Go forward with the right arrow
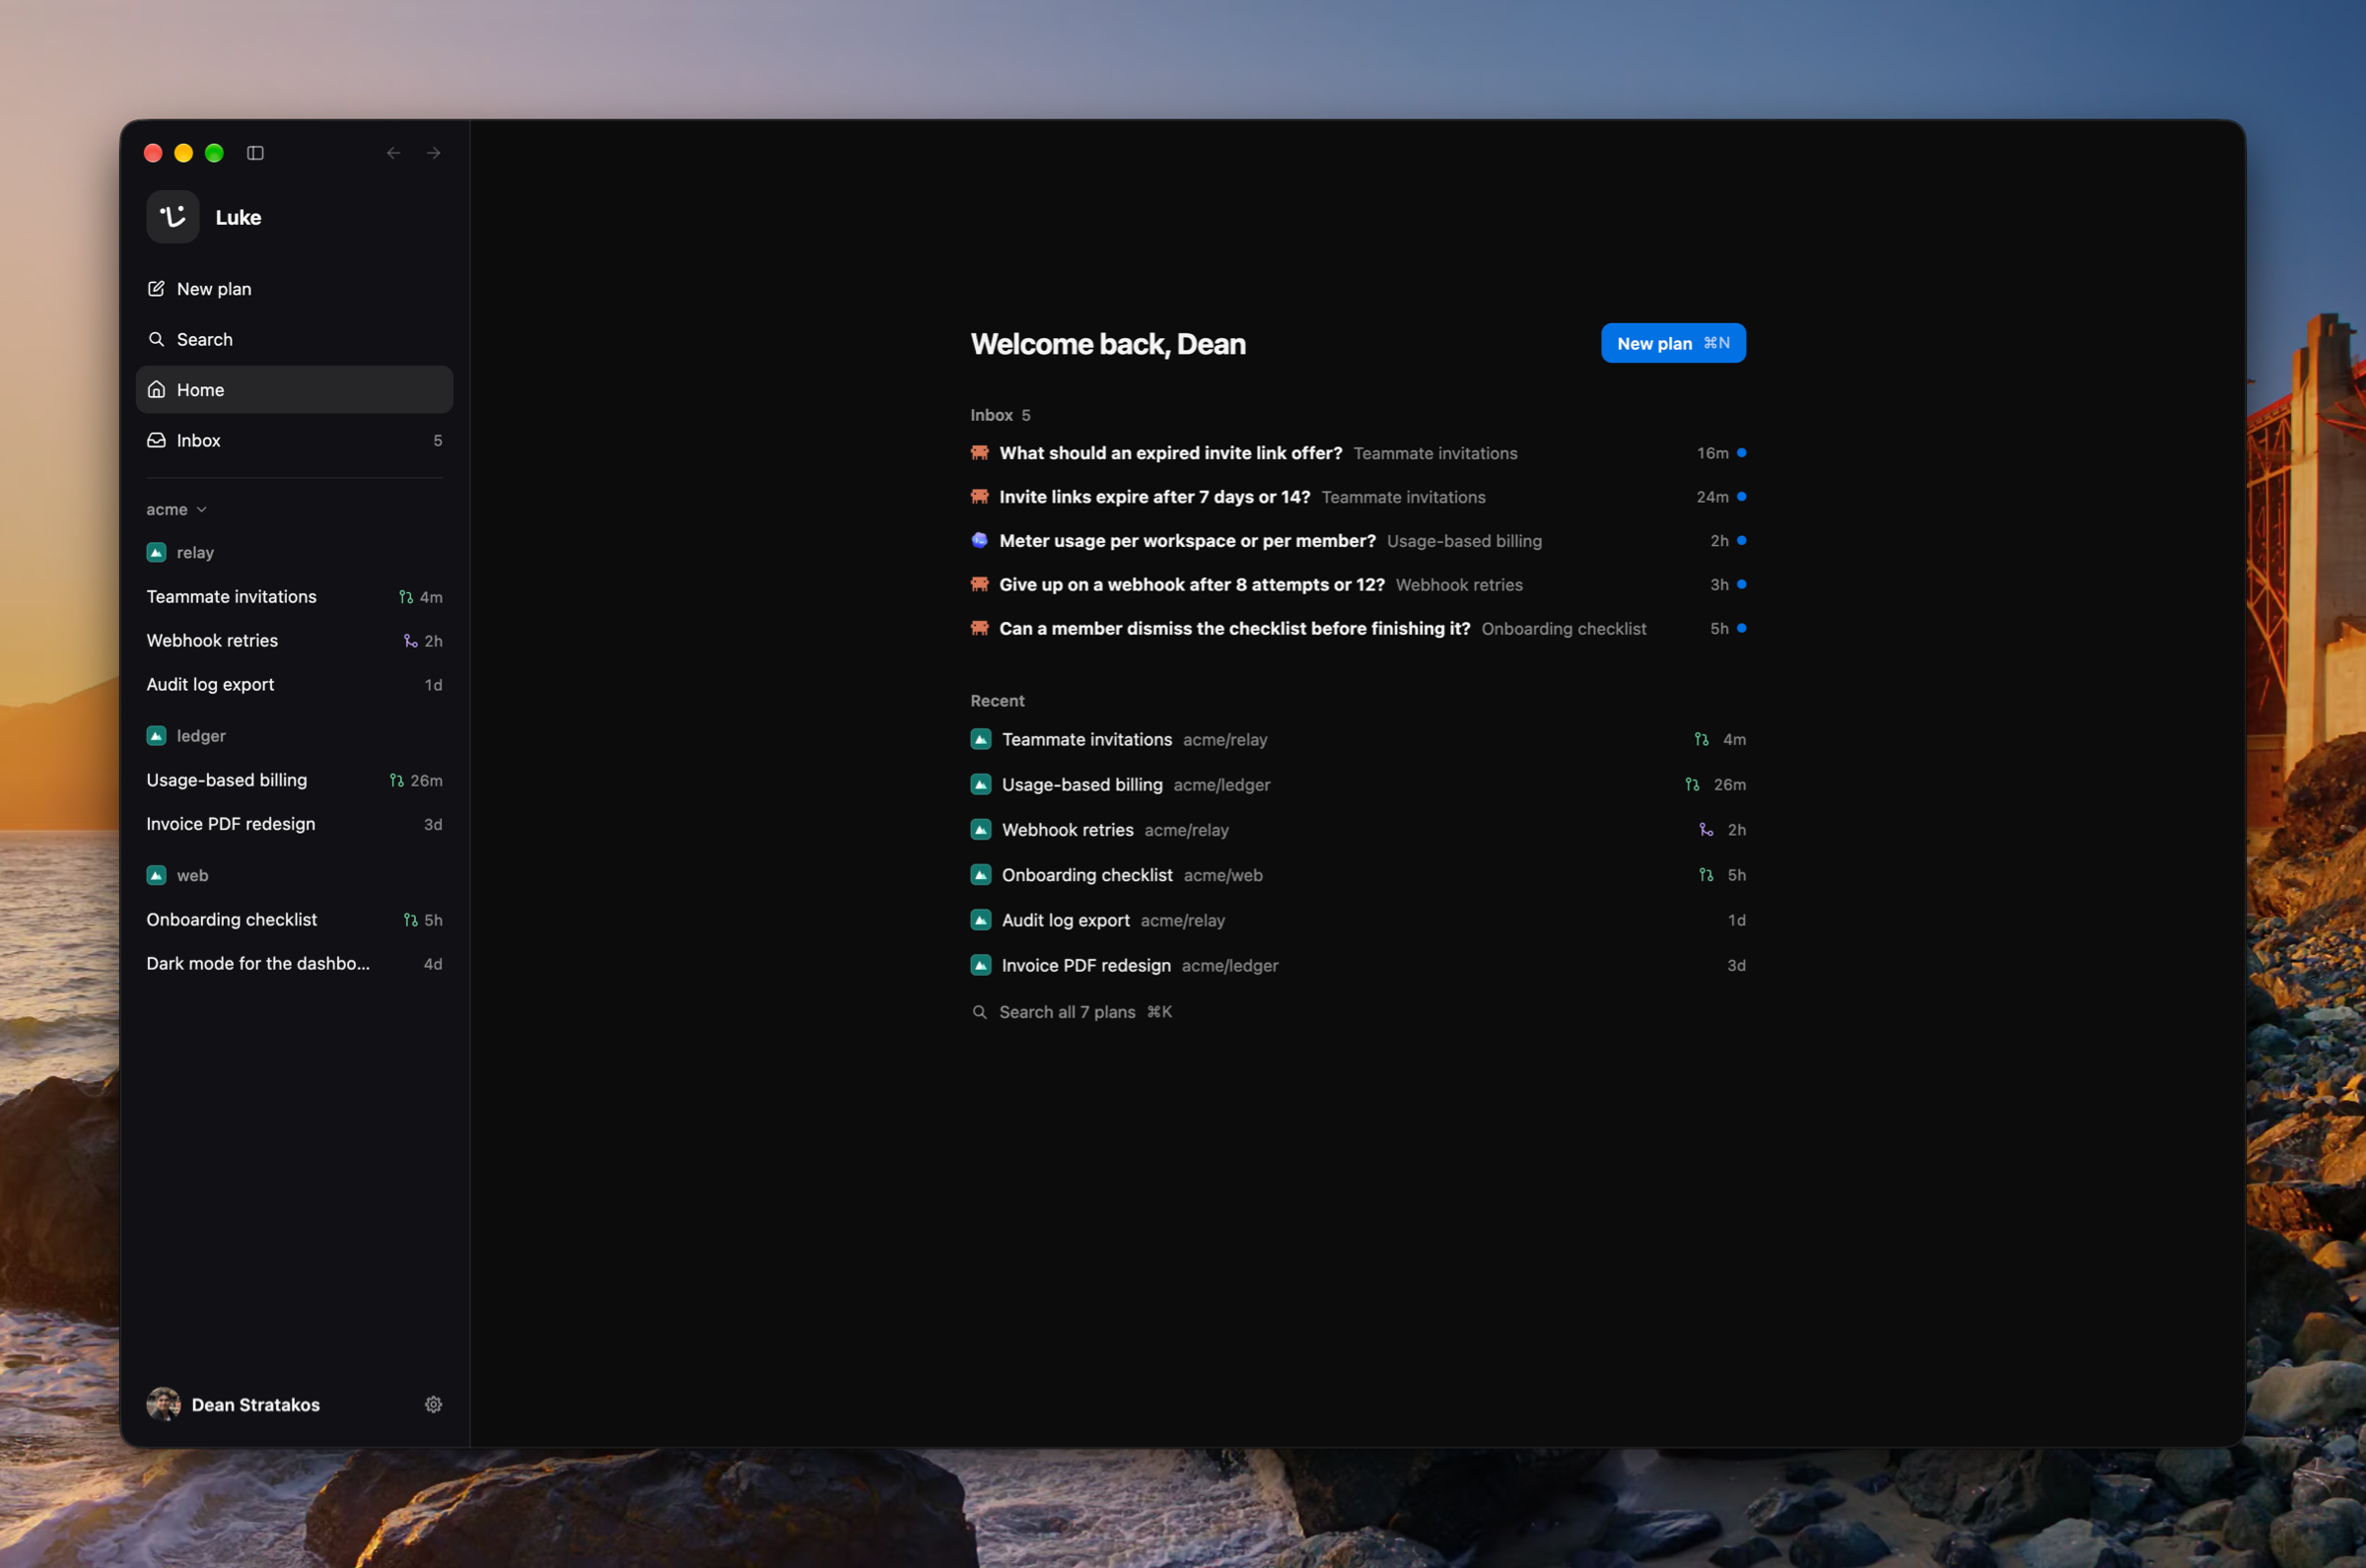2366x1568 pixels. (x=433, y=153)
